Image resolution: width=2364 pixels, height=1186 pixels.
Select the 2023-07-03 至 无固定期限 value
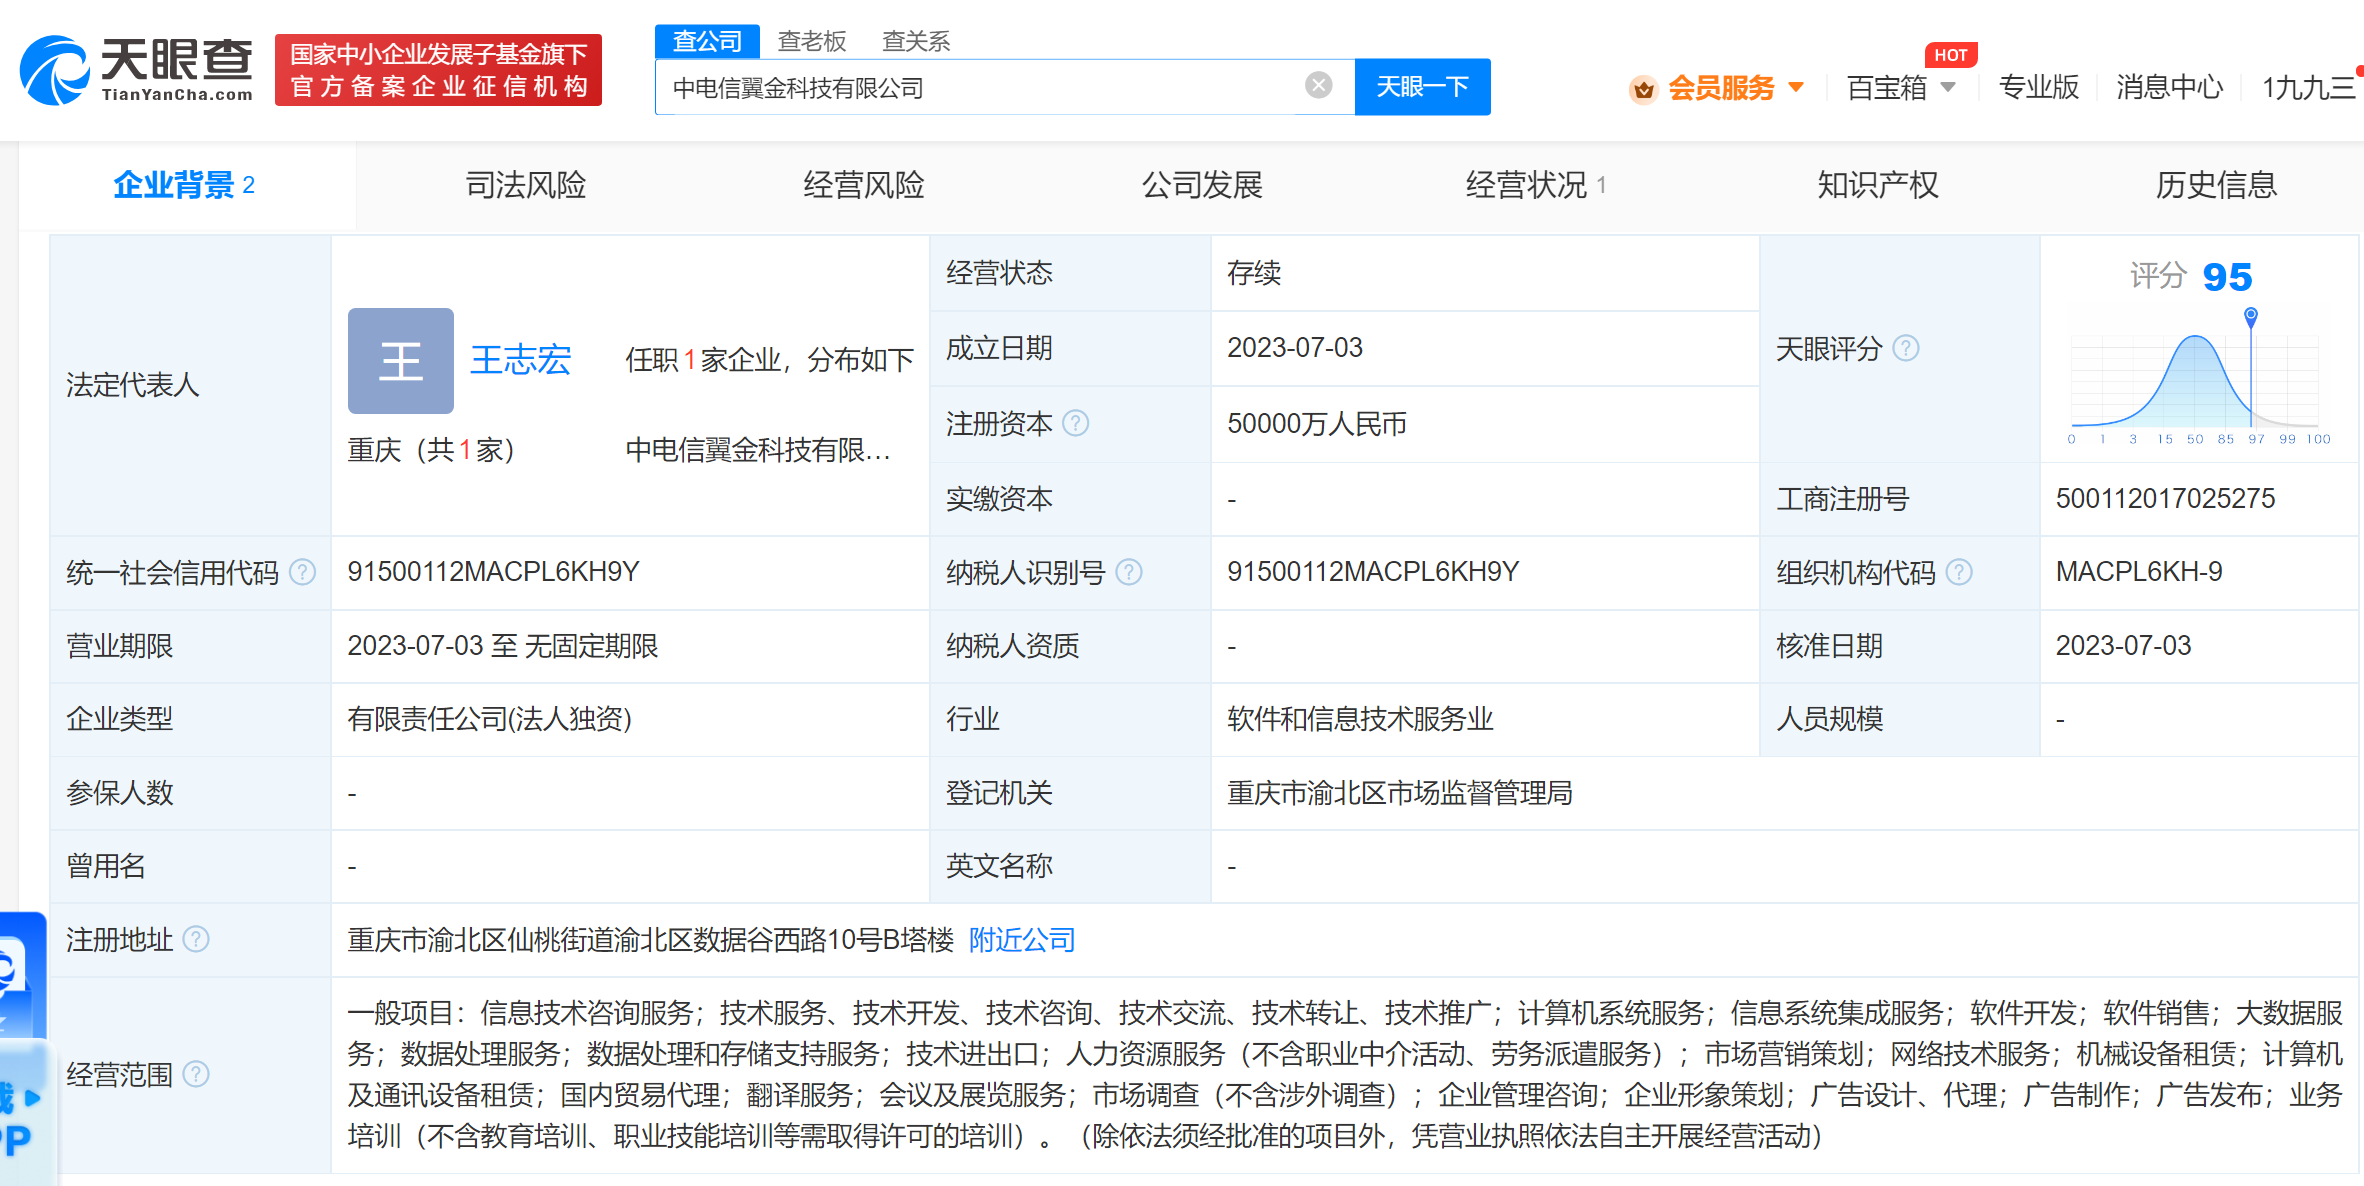[x=502, y=646]
